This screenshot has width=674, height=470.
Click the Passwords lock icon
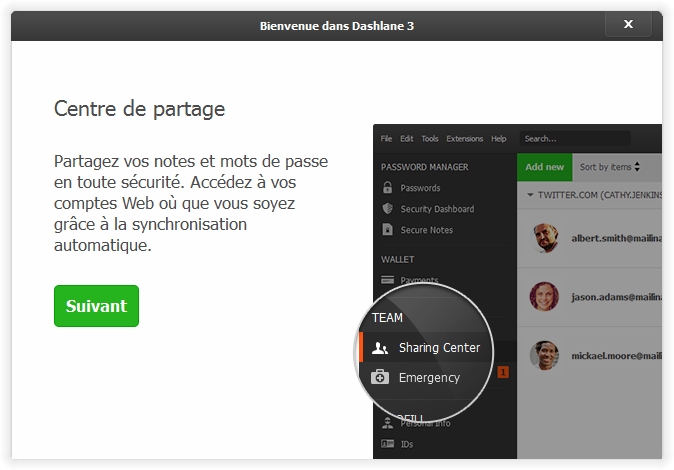pyautogui.click(x=387, y=187)
